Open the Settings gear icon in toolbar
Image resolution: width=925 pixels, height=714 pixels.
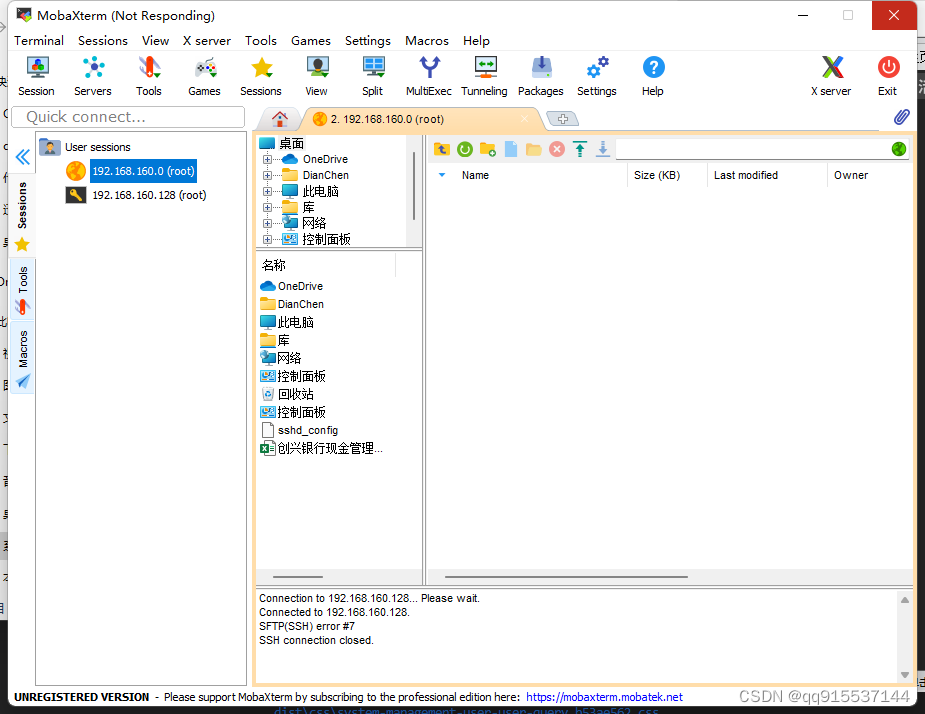click(597, 76)
